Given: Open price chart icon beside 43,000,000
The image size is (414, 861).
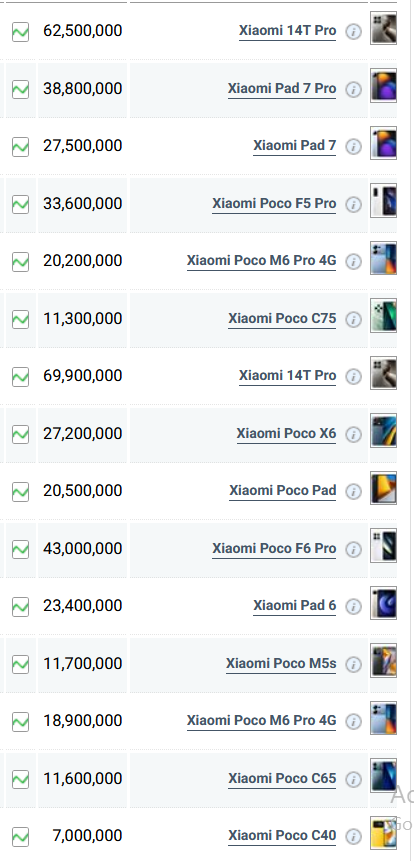Looking at the screenshot, I should point(20,549).
